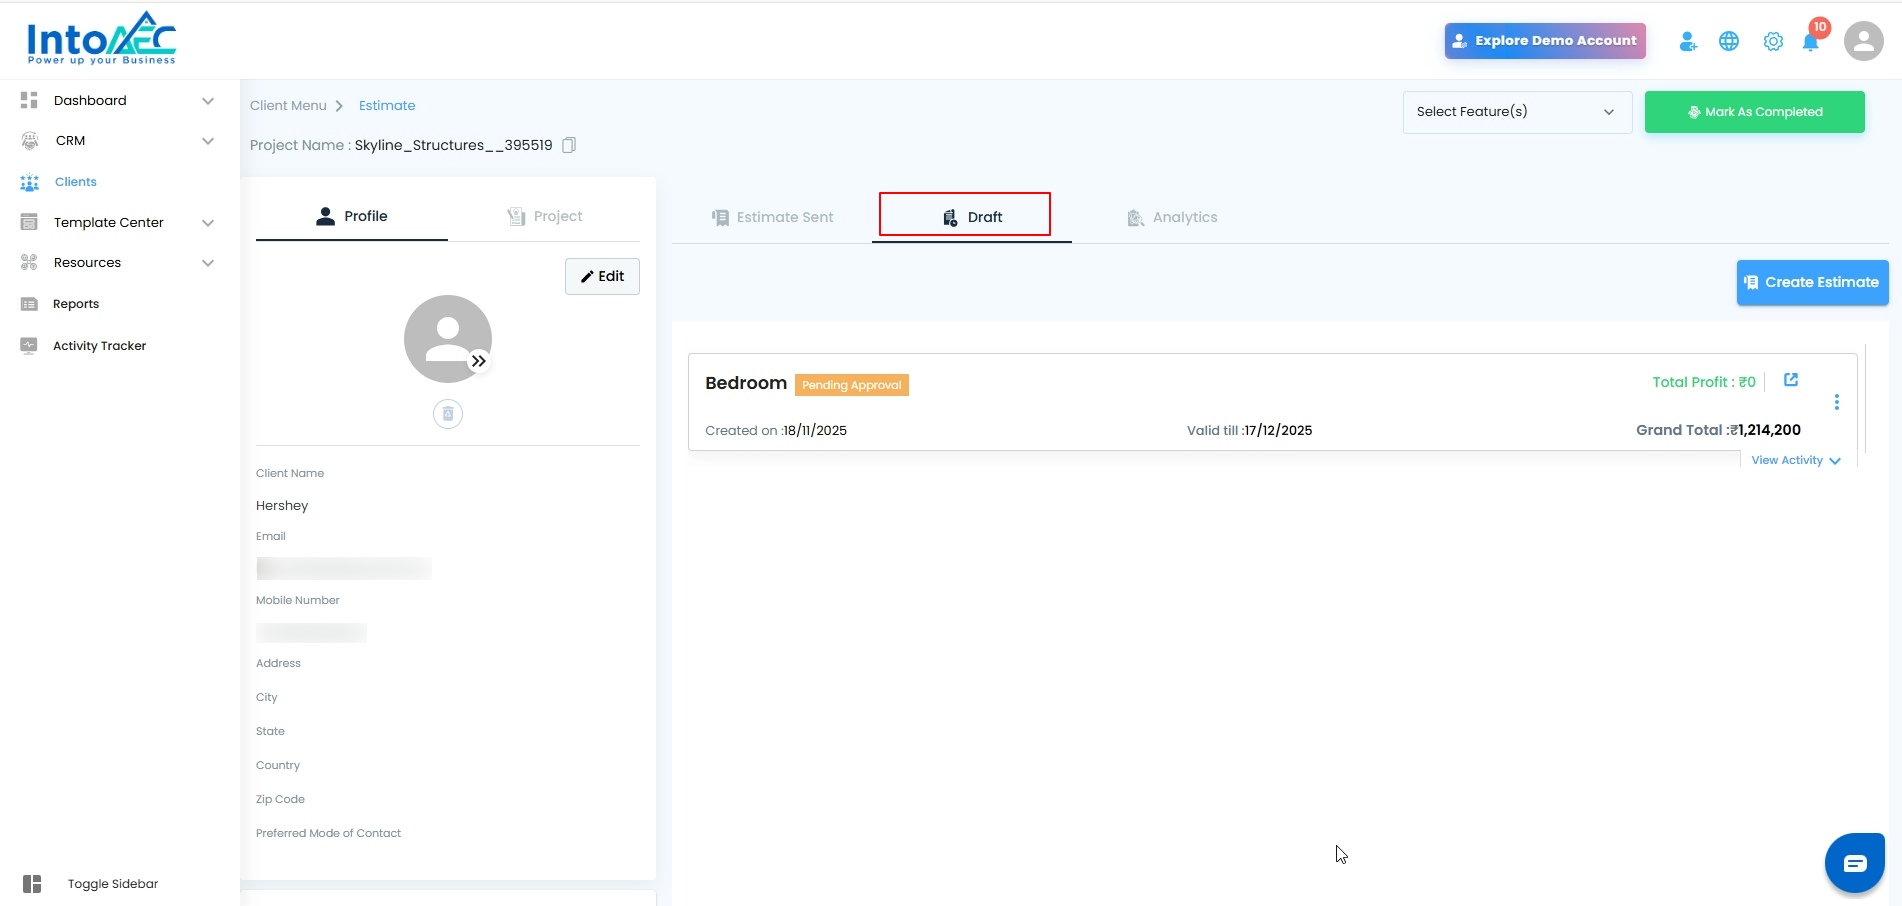Expand the Dashboard menu chevron
Image resolution: width=1902 pixels, height=906 pixels.
tap(208, 101)
